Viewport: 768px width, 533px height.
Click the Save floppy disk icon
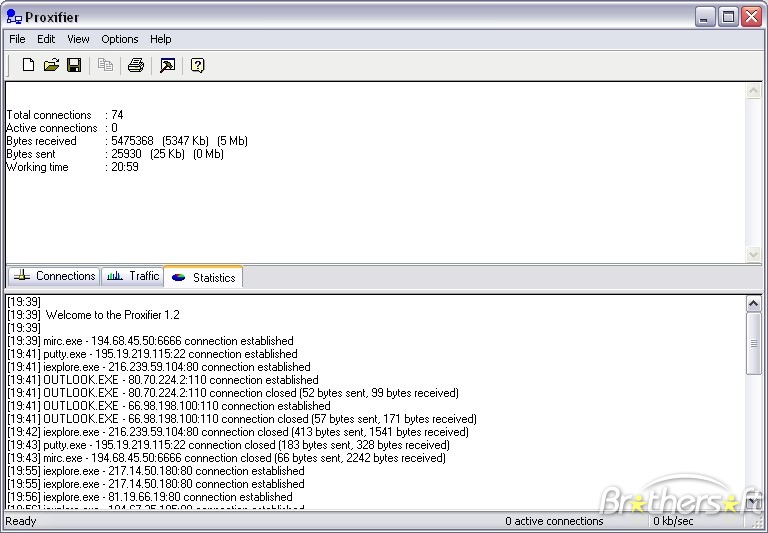74,65
